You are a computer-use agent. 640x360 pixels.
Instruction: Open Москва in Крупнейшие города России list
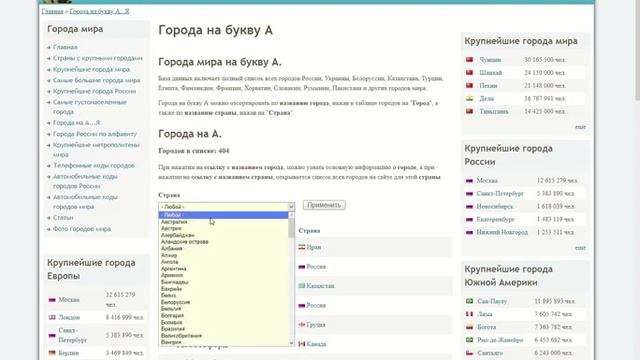coord(487,180)
